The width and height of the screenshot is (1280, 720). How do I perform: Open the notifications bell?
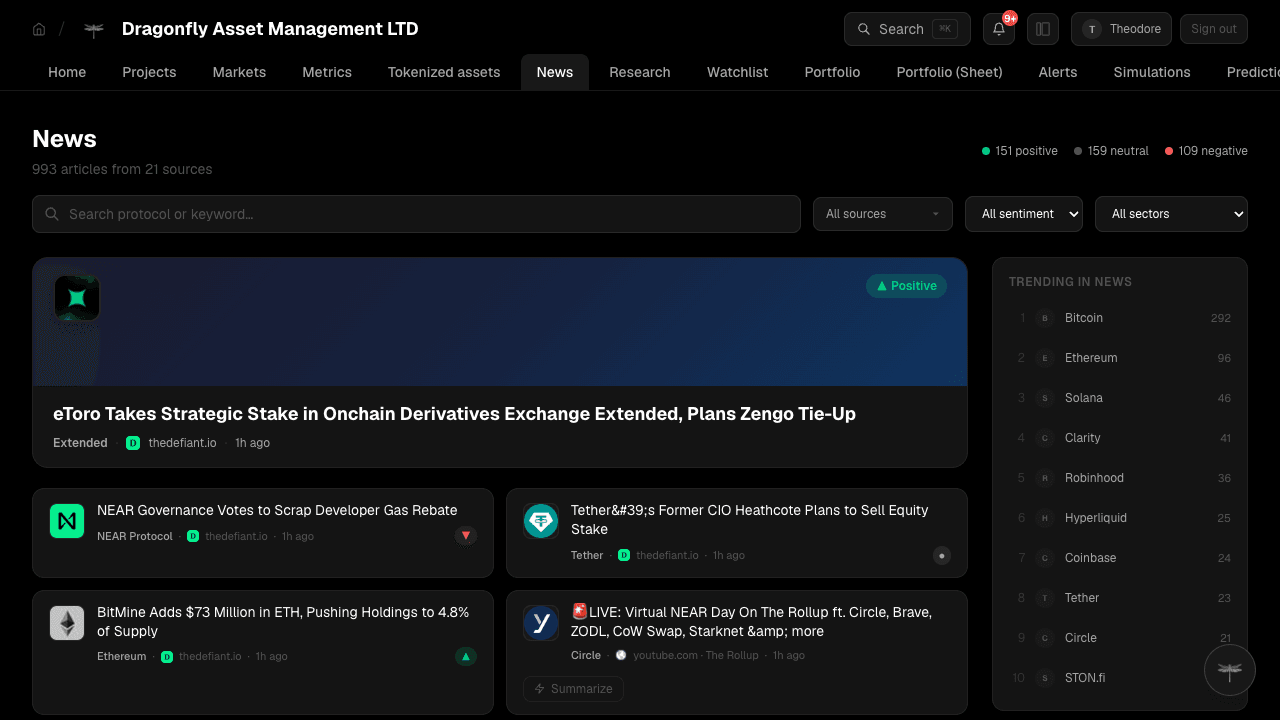(999, 29)
